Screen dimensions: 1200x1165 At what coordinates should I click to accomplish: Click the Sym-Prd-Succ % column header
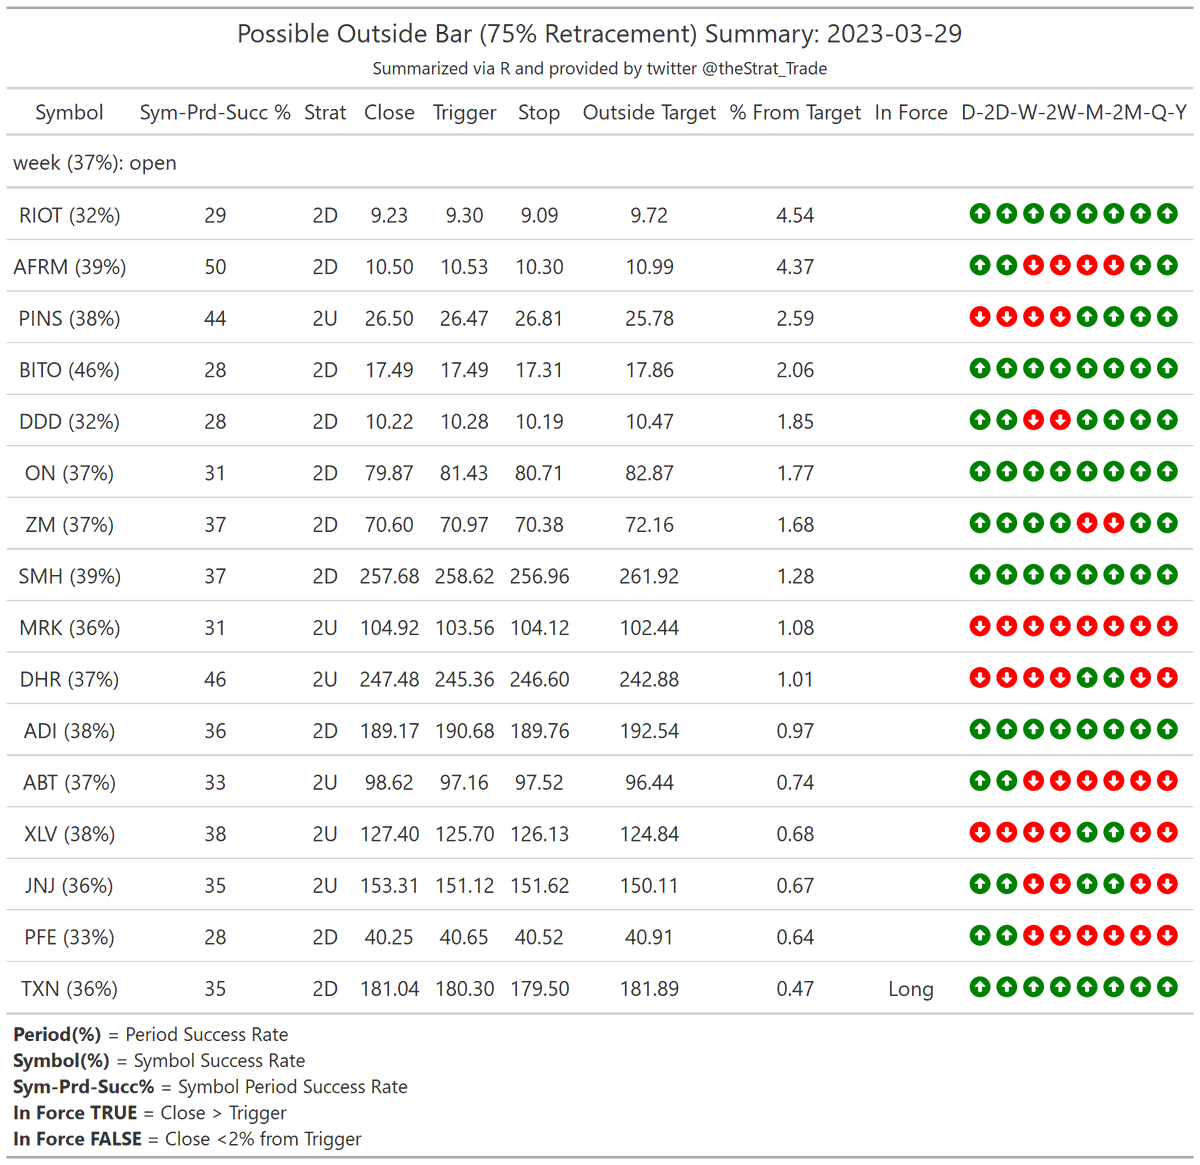click(x=215, y=113)
